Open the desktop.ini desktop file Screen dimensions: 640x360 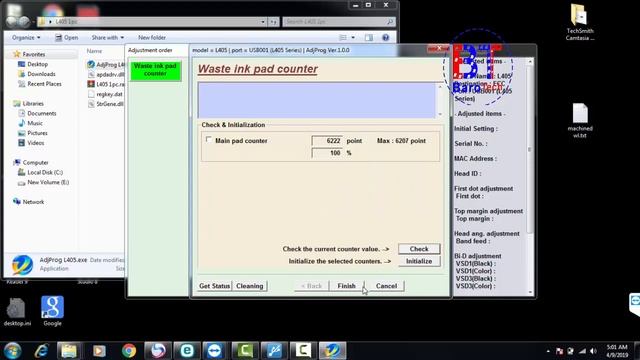[x=17, y=312]
